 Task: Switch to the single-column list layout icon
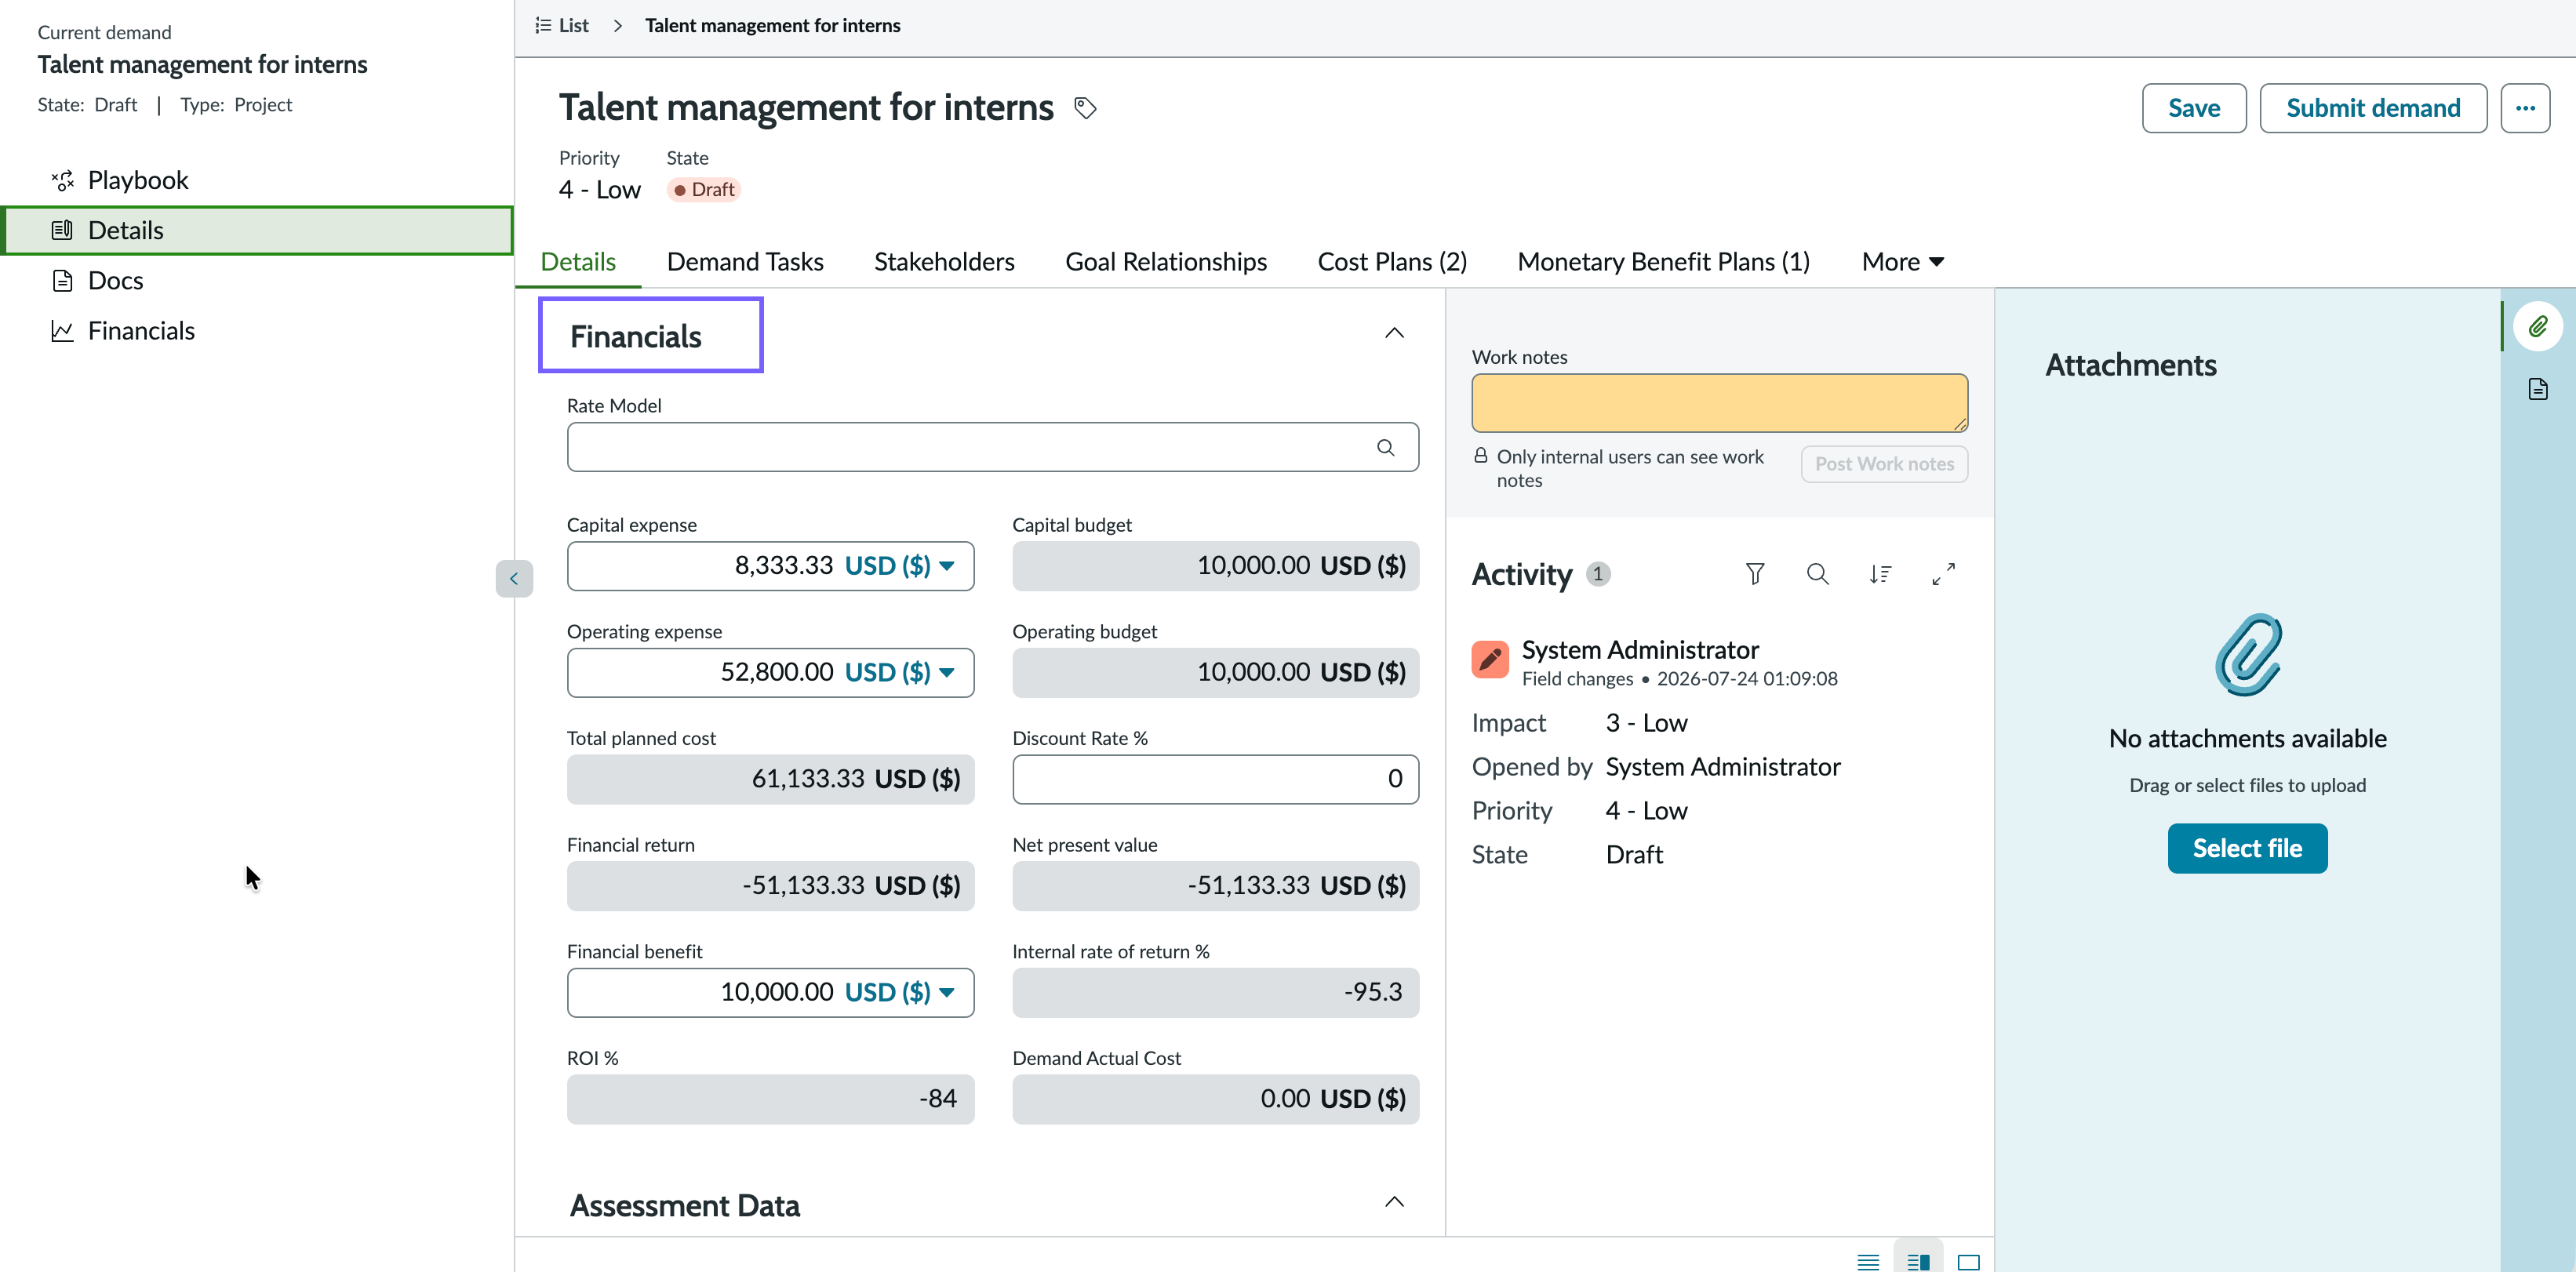1867,1261
